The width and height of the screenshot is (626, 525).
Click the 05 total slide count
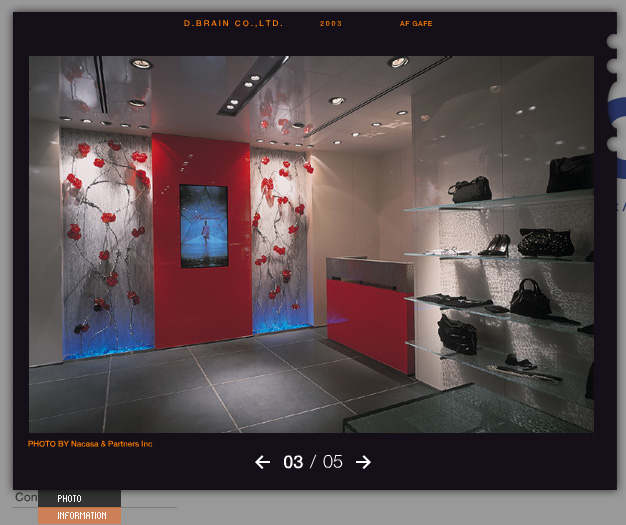click(x=333, y=462)
